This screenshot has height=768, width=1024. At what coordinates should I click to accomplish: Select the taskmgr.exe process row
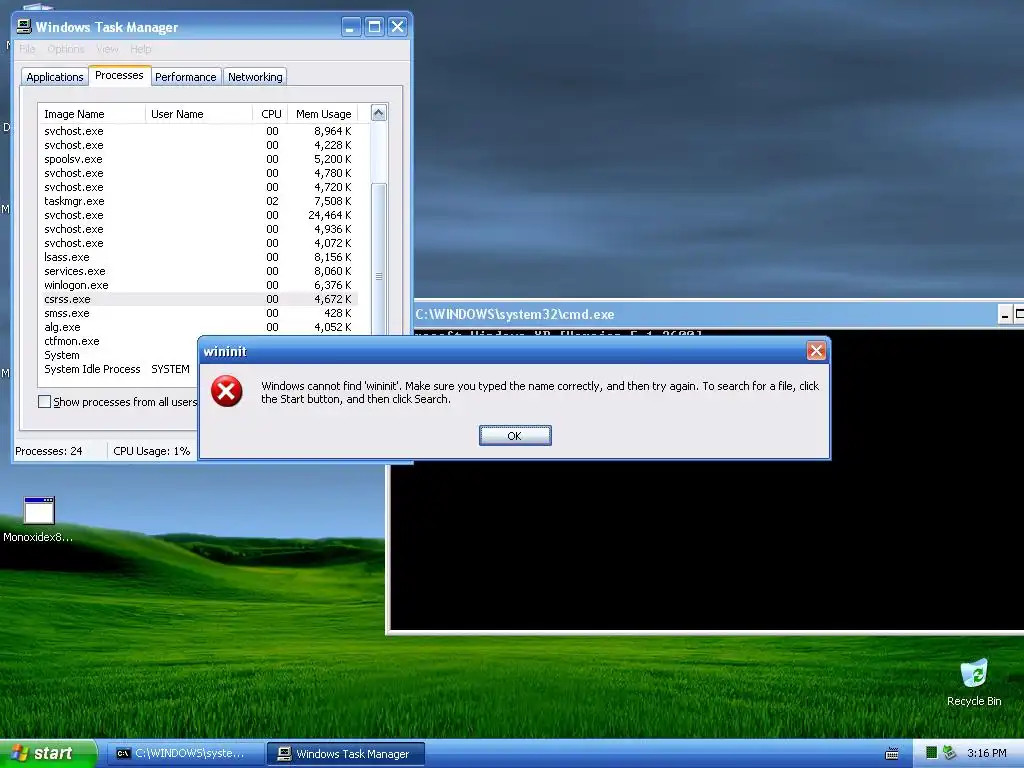point(198,201)
